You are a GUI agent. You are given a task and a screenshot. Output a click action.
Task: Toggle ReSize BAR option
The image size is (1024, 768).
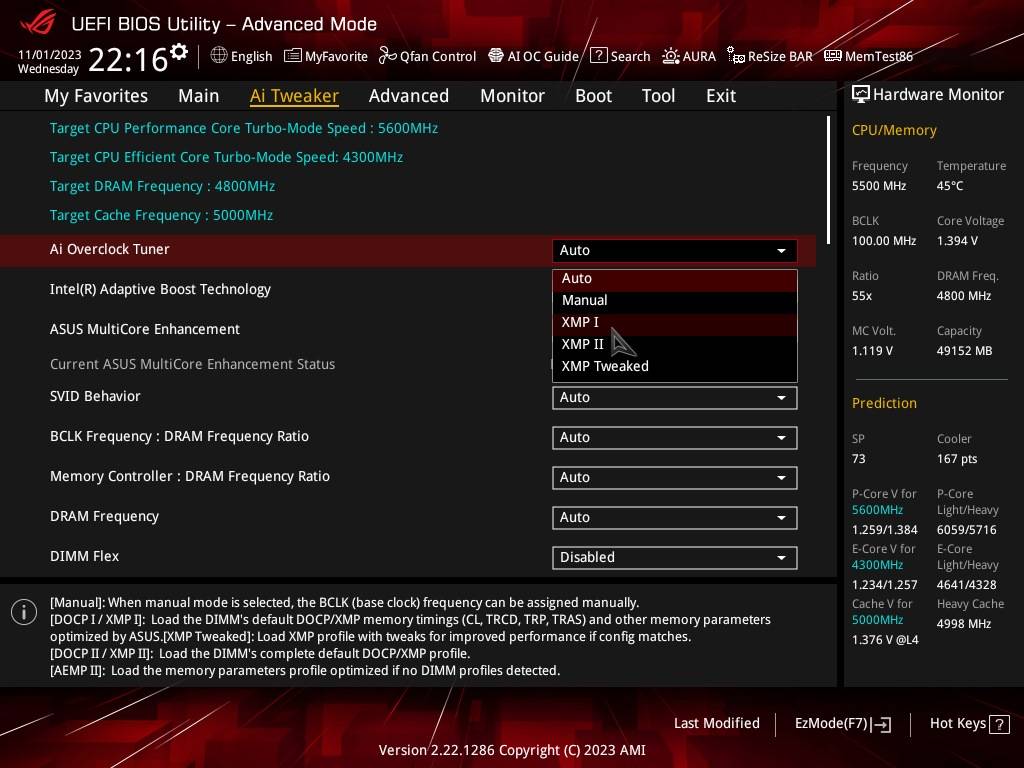[x=769, y=56]
